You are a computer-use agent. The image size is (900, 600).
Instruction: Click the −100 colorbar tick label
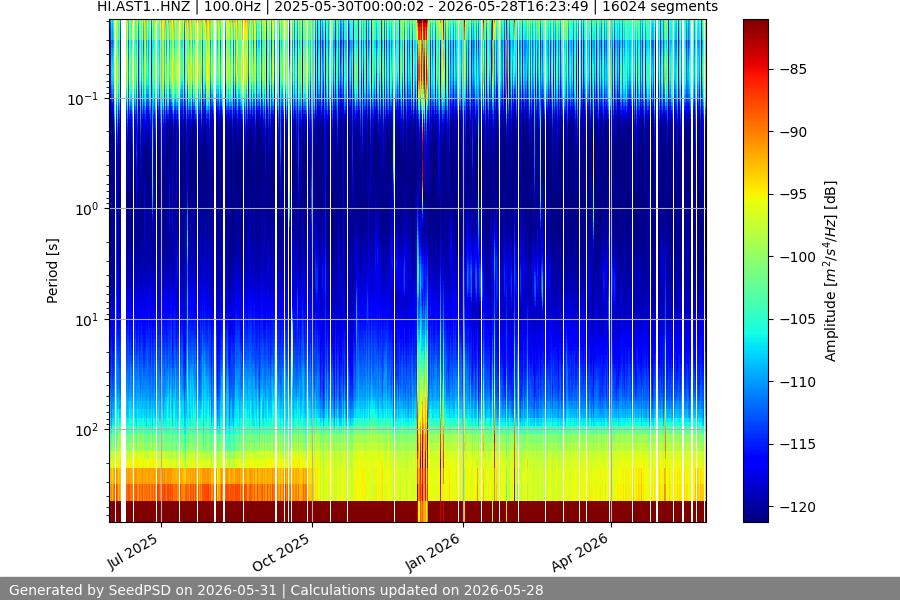pos(798,257)
